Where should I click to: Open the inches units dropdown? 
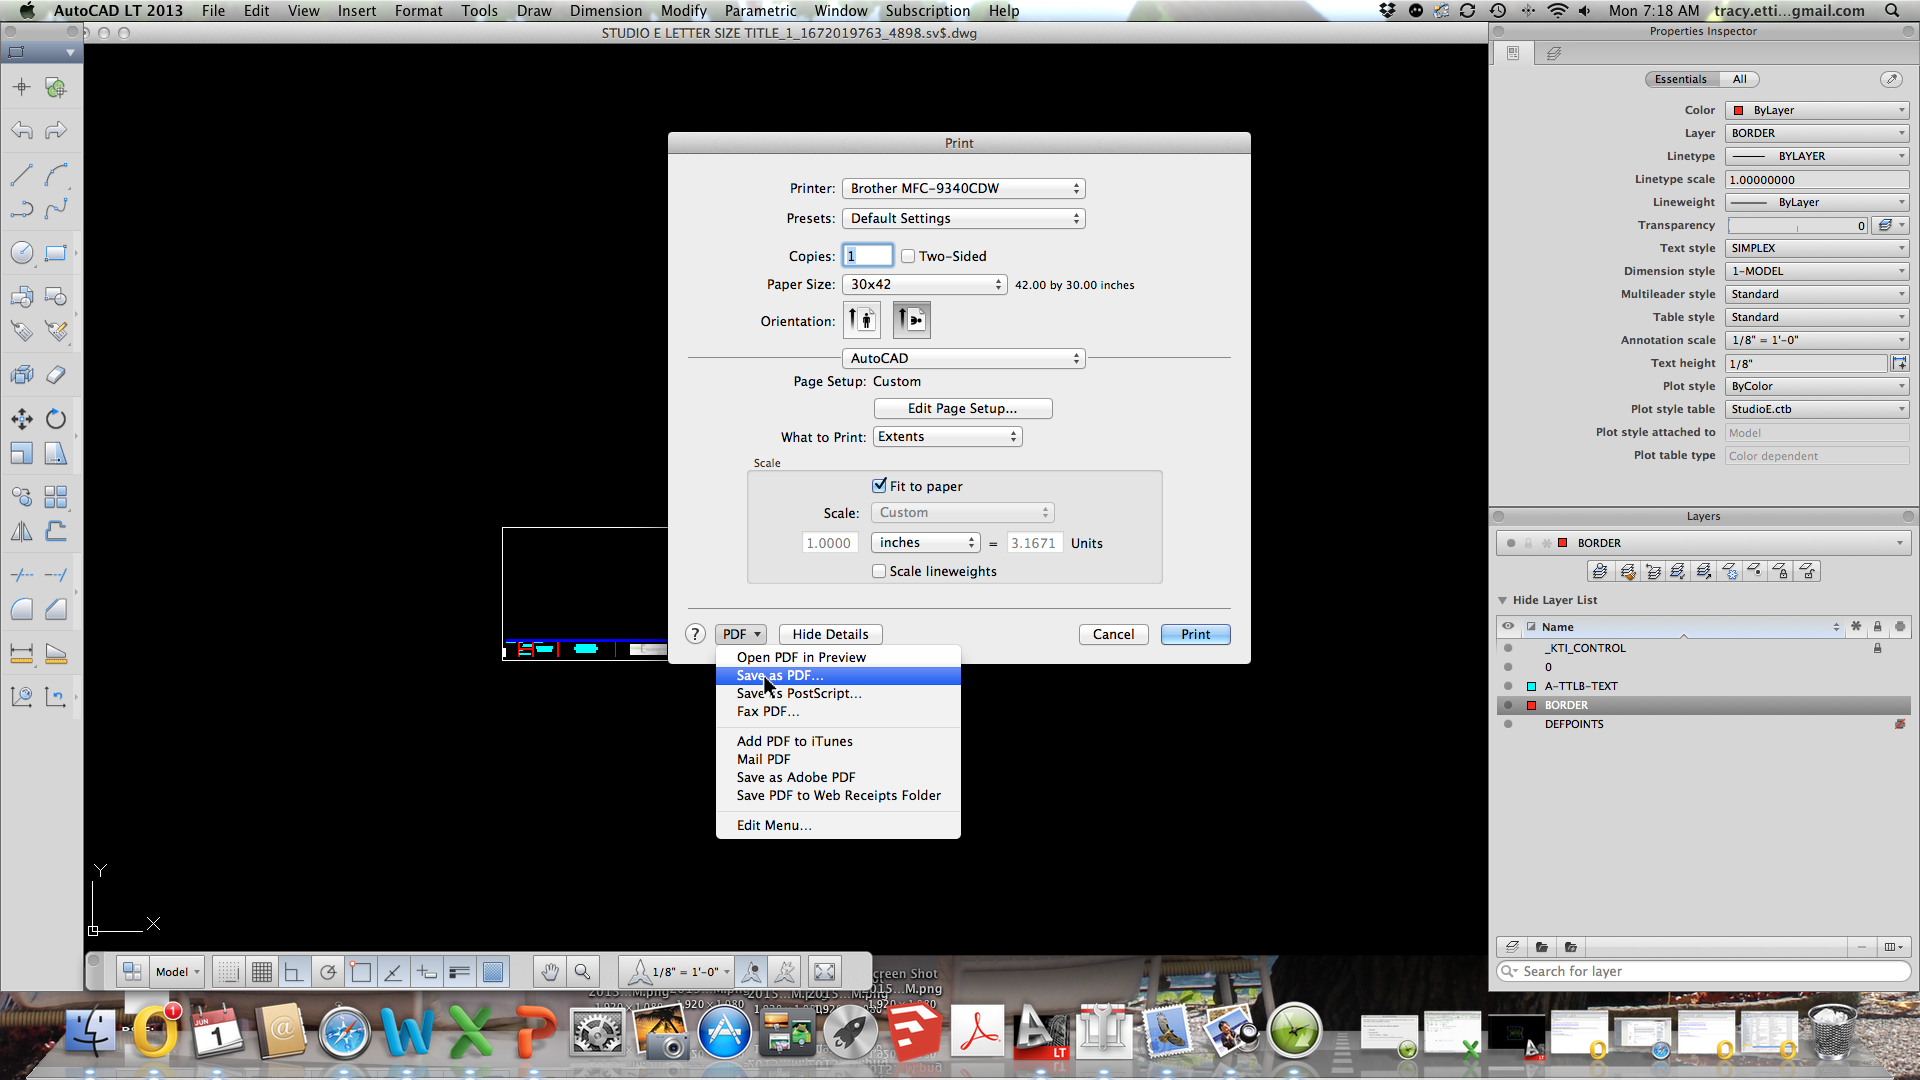click(x=925, y=542)
